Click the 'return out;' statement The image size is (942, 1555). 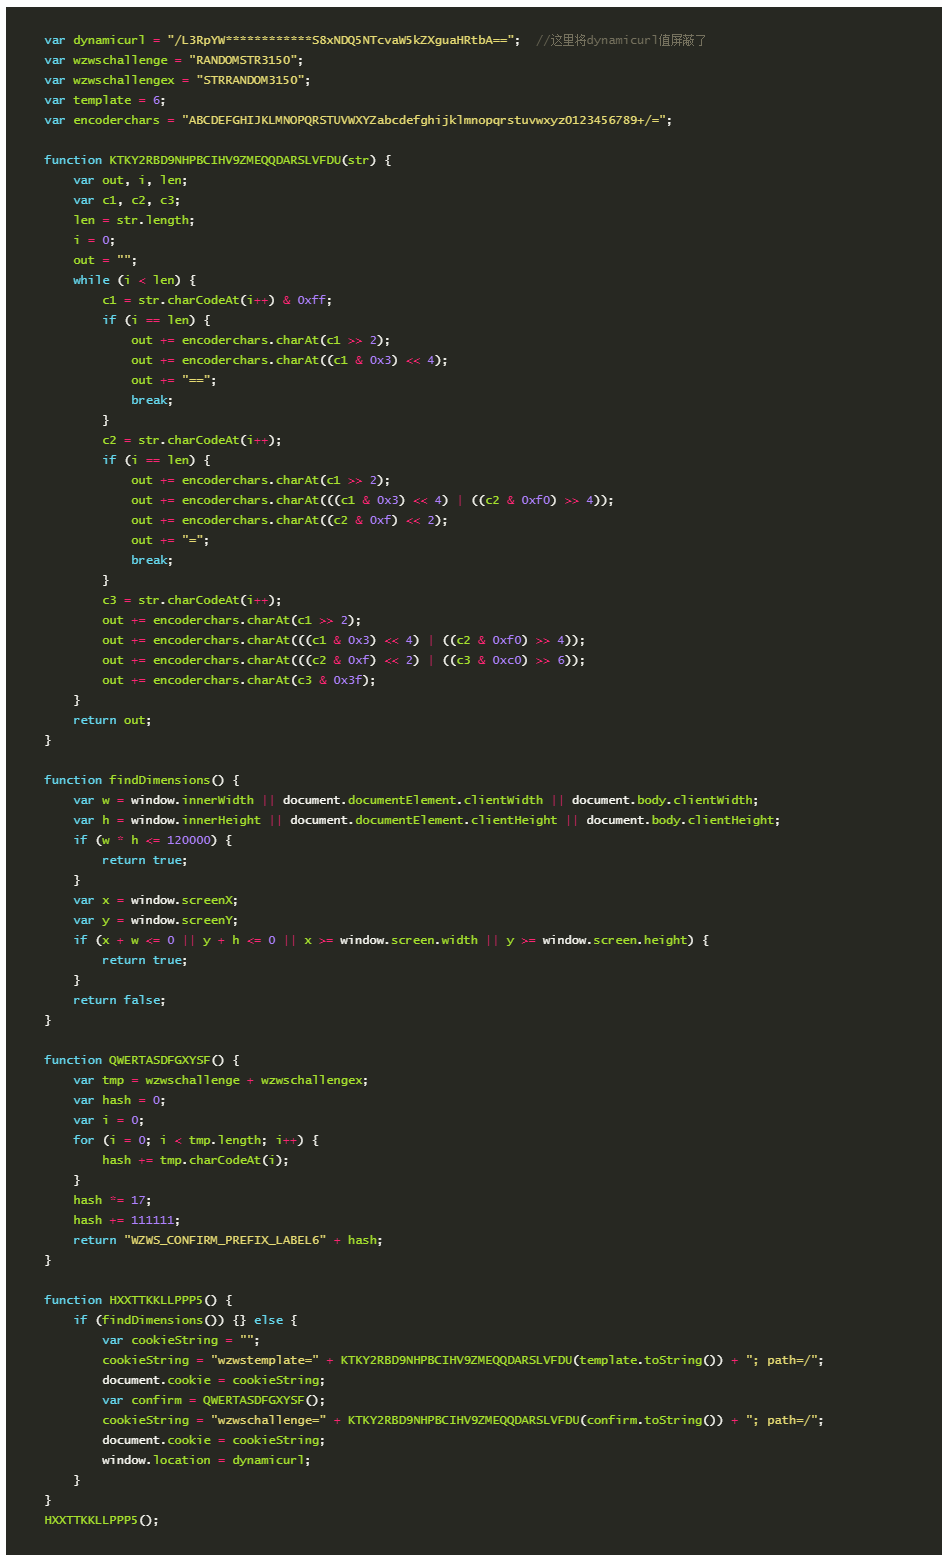pyautogui.click(x=112, y=720)
